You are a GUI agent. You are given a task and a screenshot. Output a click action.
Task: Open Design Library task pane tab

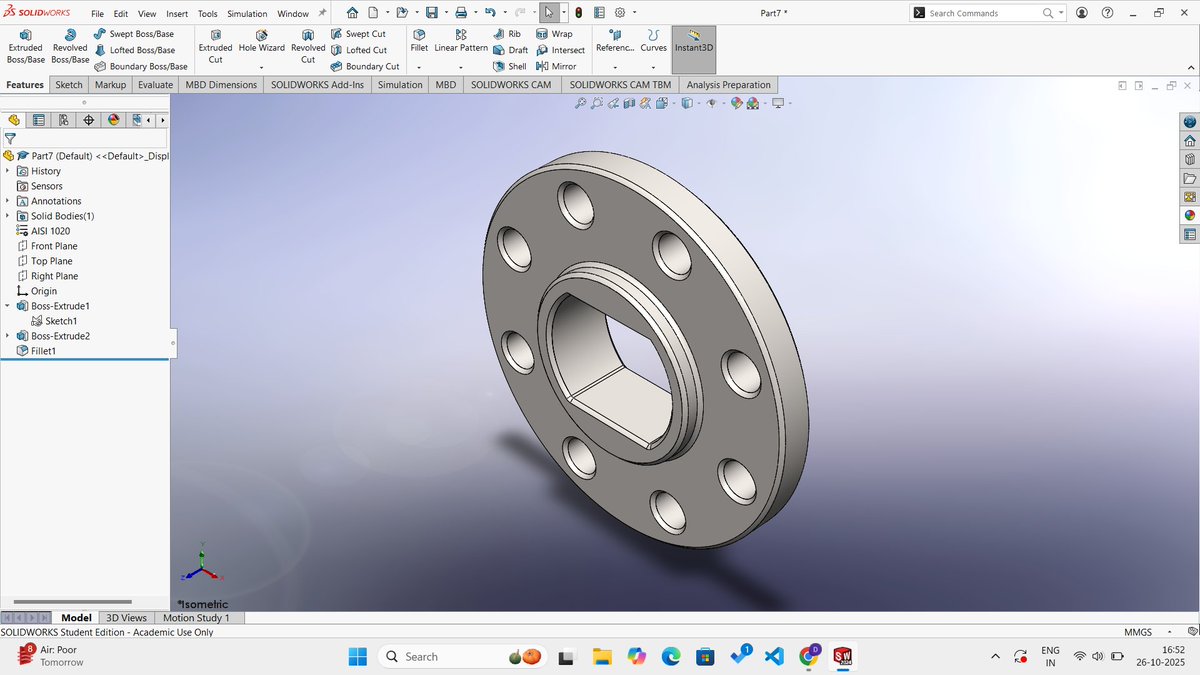coord(1189,158)
